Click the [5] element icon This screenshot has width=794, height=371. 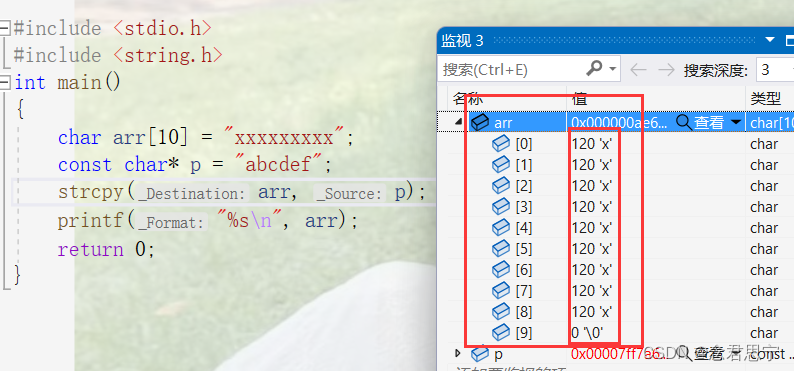click(501, 249)
